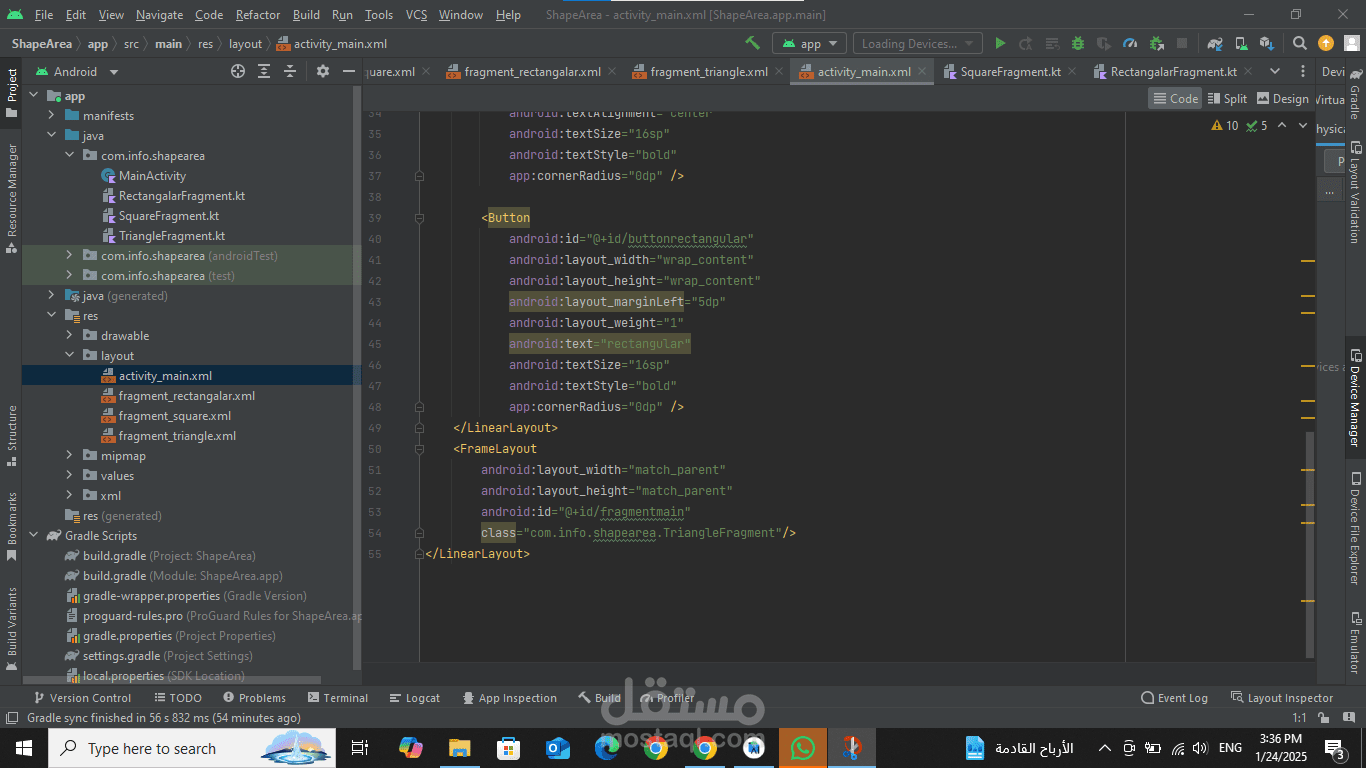This screenshot has width=1366, height=768.
Task: Switch editor to Design view
Action: [x=1283, y=98]
